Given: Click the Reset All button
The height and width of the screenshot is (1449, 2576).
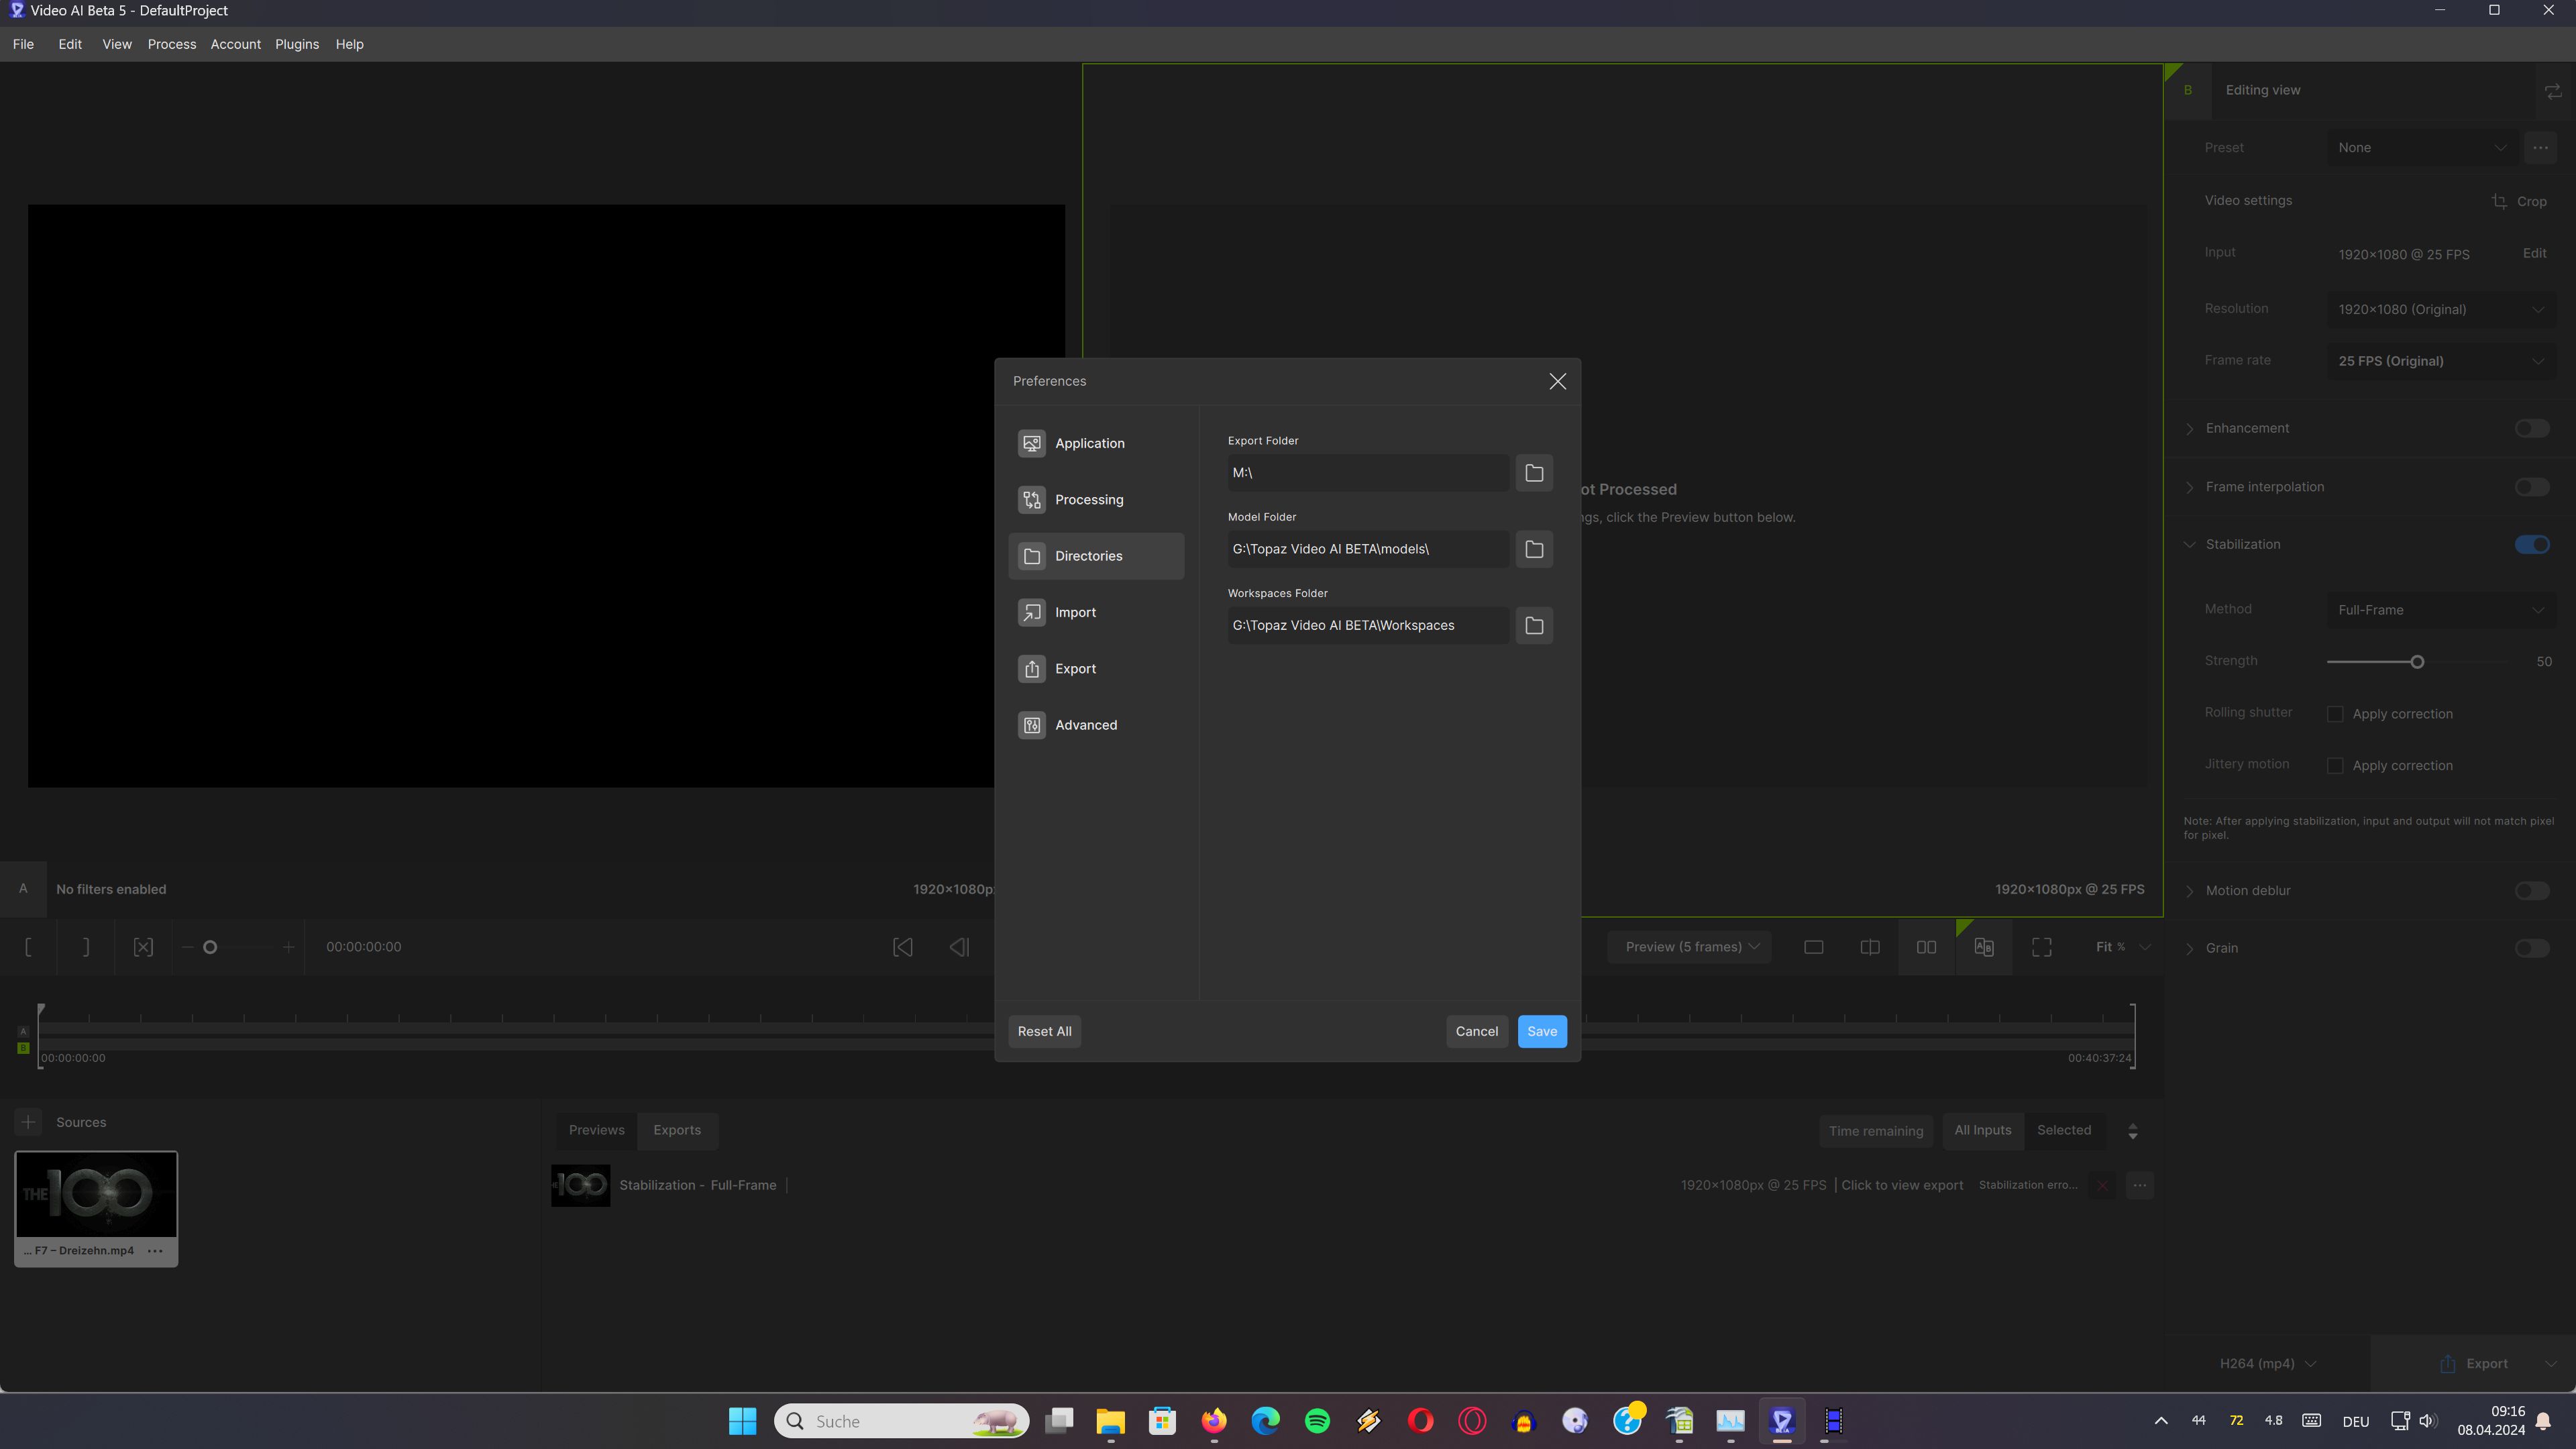Looking at the screenshot, I should click(1044, 1031).
